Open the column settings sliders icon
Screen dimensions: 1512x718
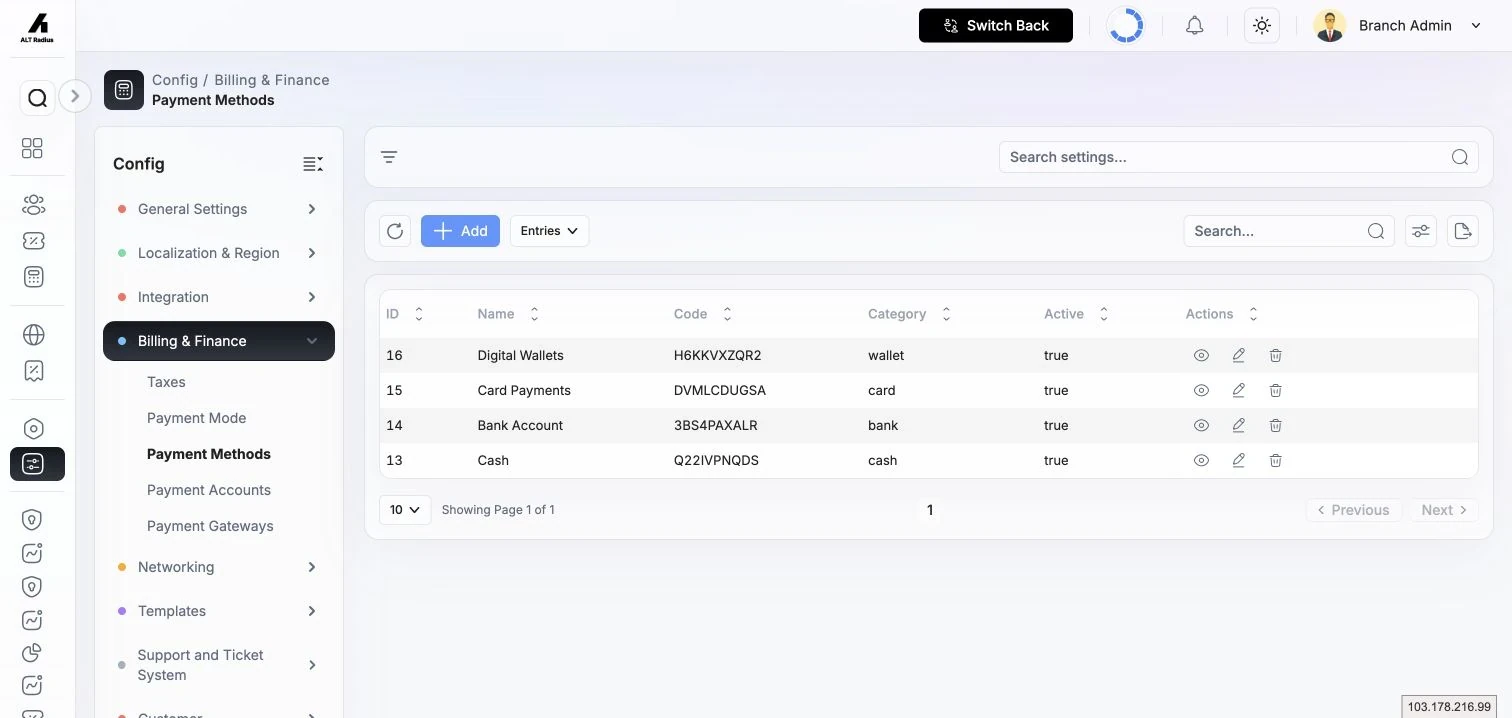[x=1420, y=231]
